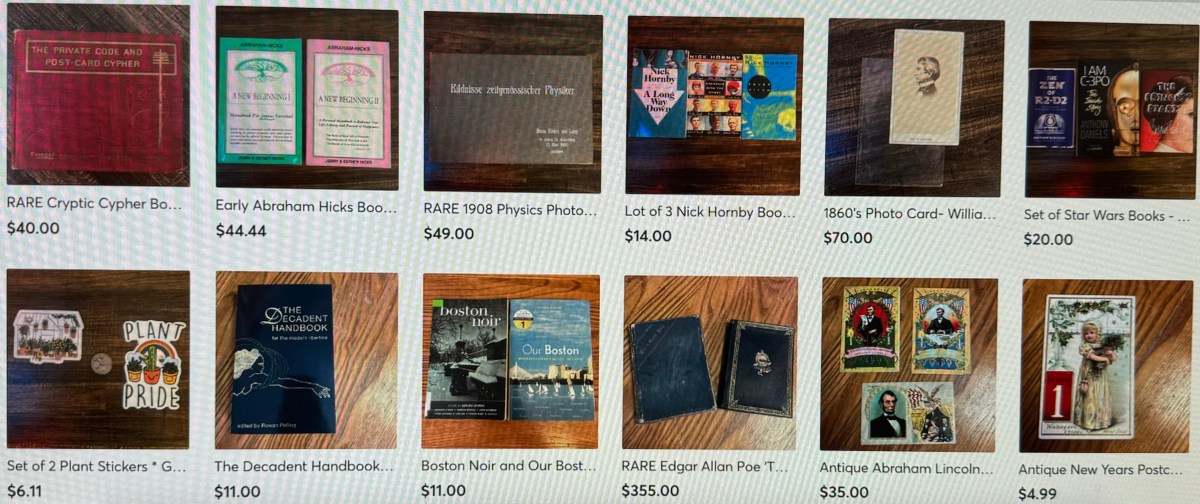This screenshot has width=1200, height=504.
Task: Open 'Set of Star Wars Books' title link
Action: [x=1108, y=215]
